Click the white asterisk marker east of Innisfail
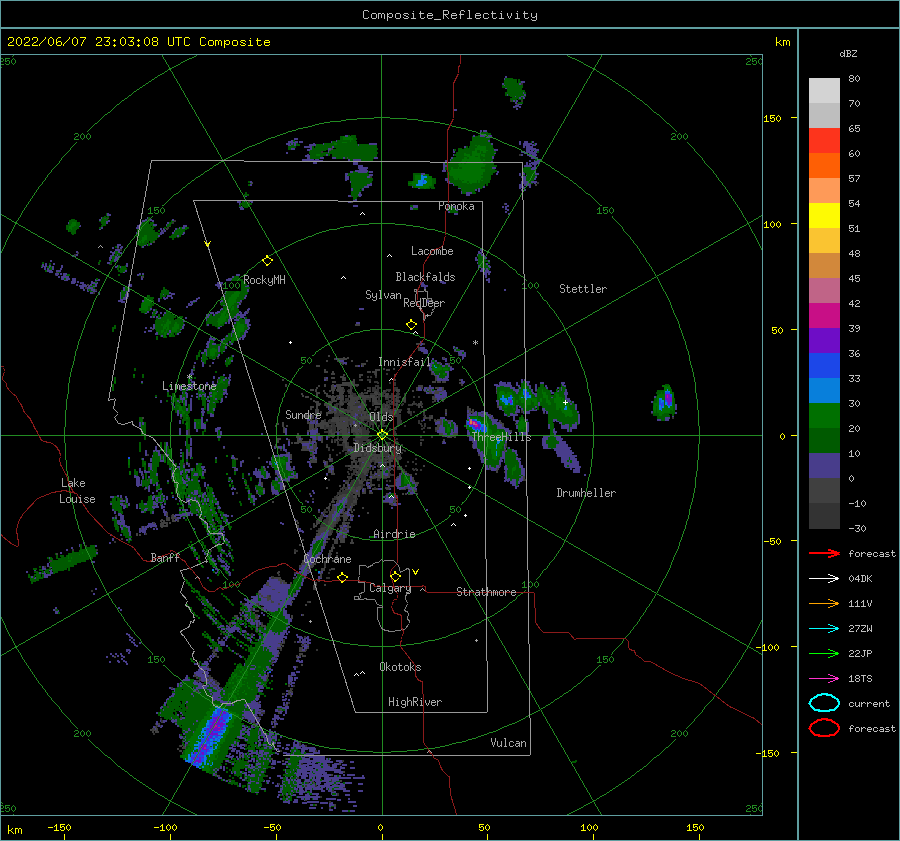The width and height of the screenshot is (900, 841). point(475,343)
